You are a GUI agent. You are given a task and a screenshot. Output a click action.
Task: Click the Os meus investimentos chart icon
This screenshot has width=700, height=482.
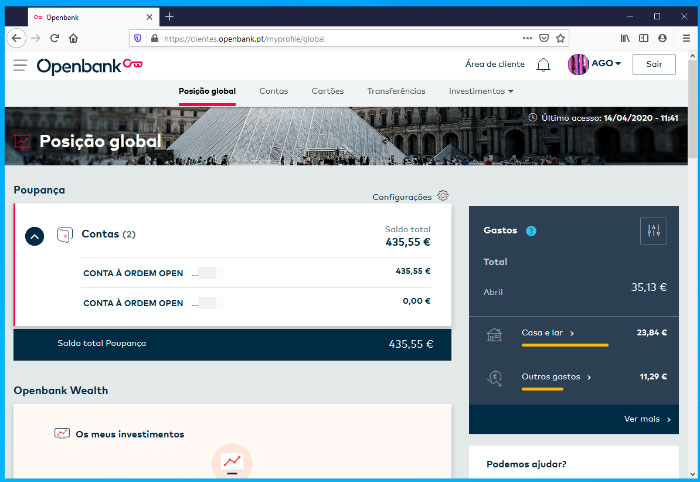[x=62, y=433]
